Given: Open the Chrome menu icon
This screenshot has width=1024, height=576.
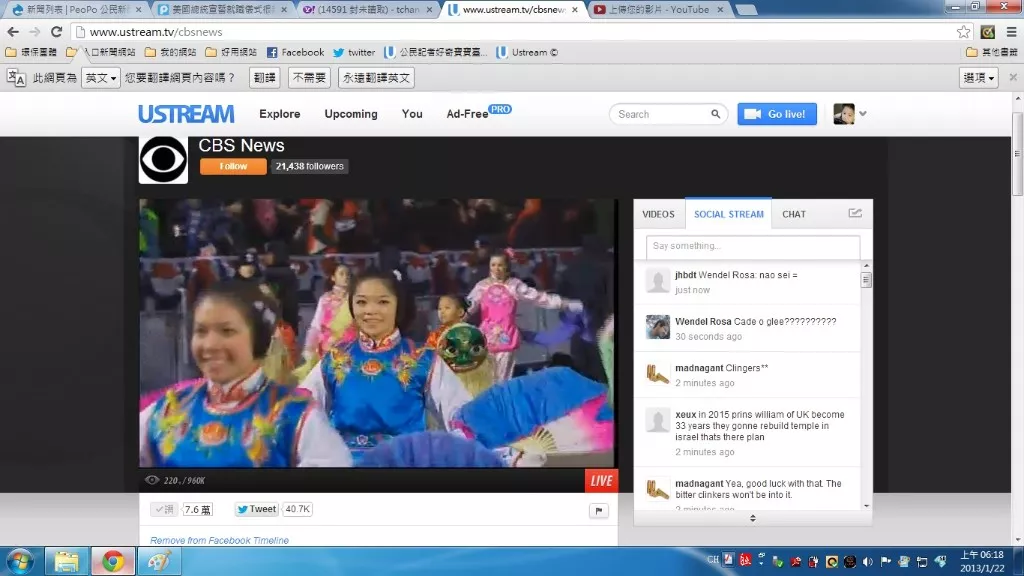Looking at the screenshot, I should click(1011, 32).
